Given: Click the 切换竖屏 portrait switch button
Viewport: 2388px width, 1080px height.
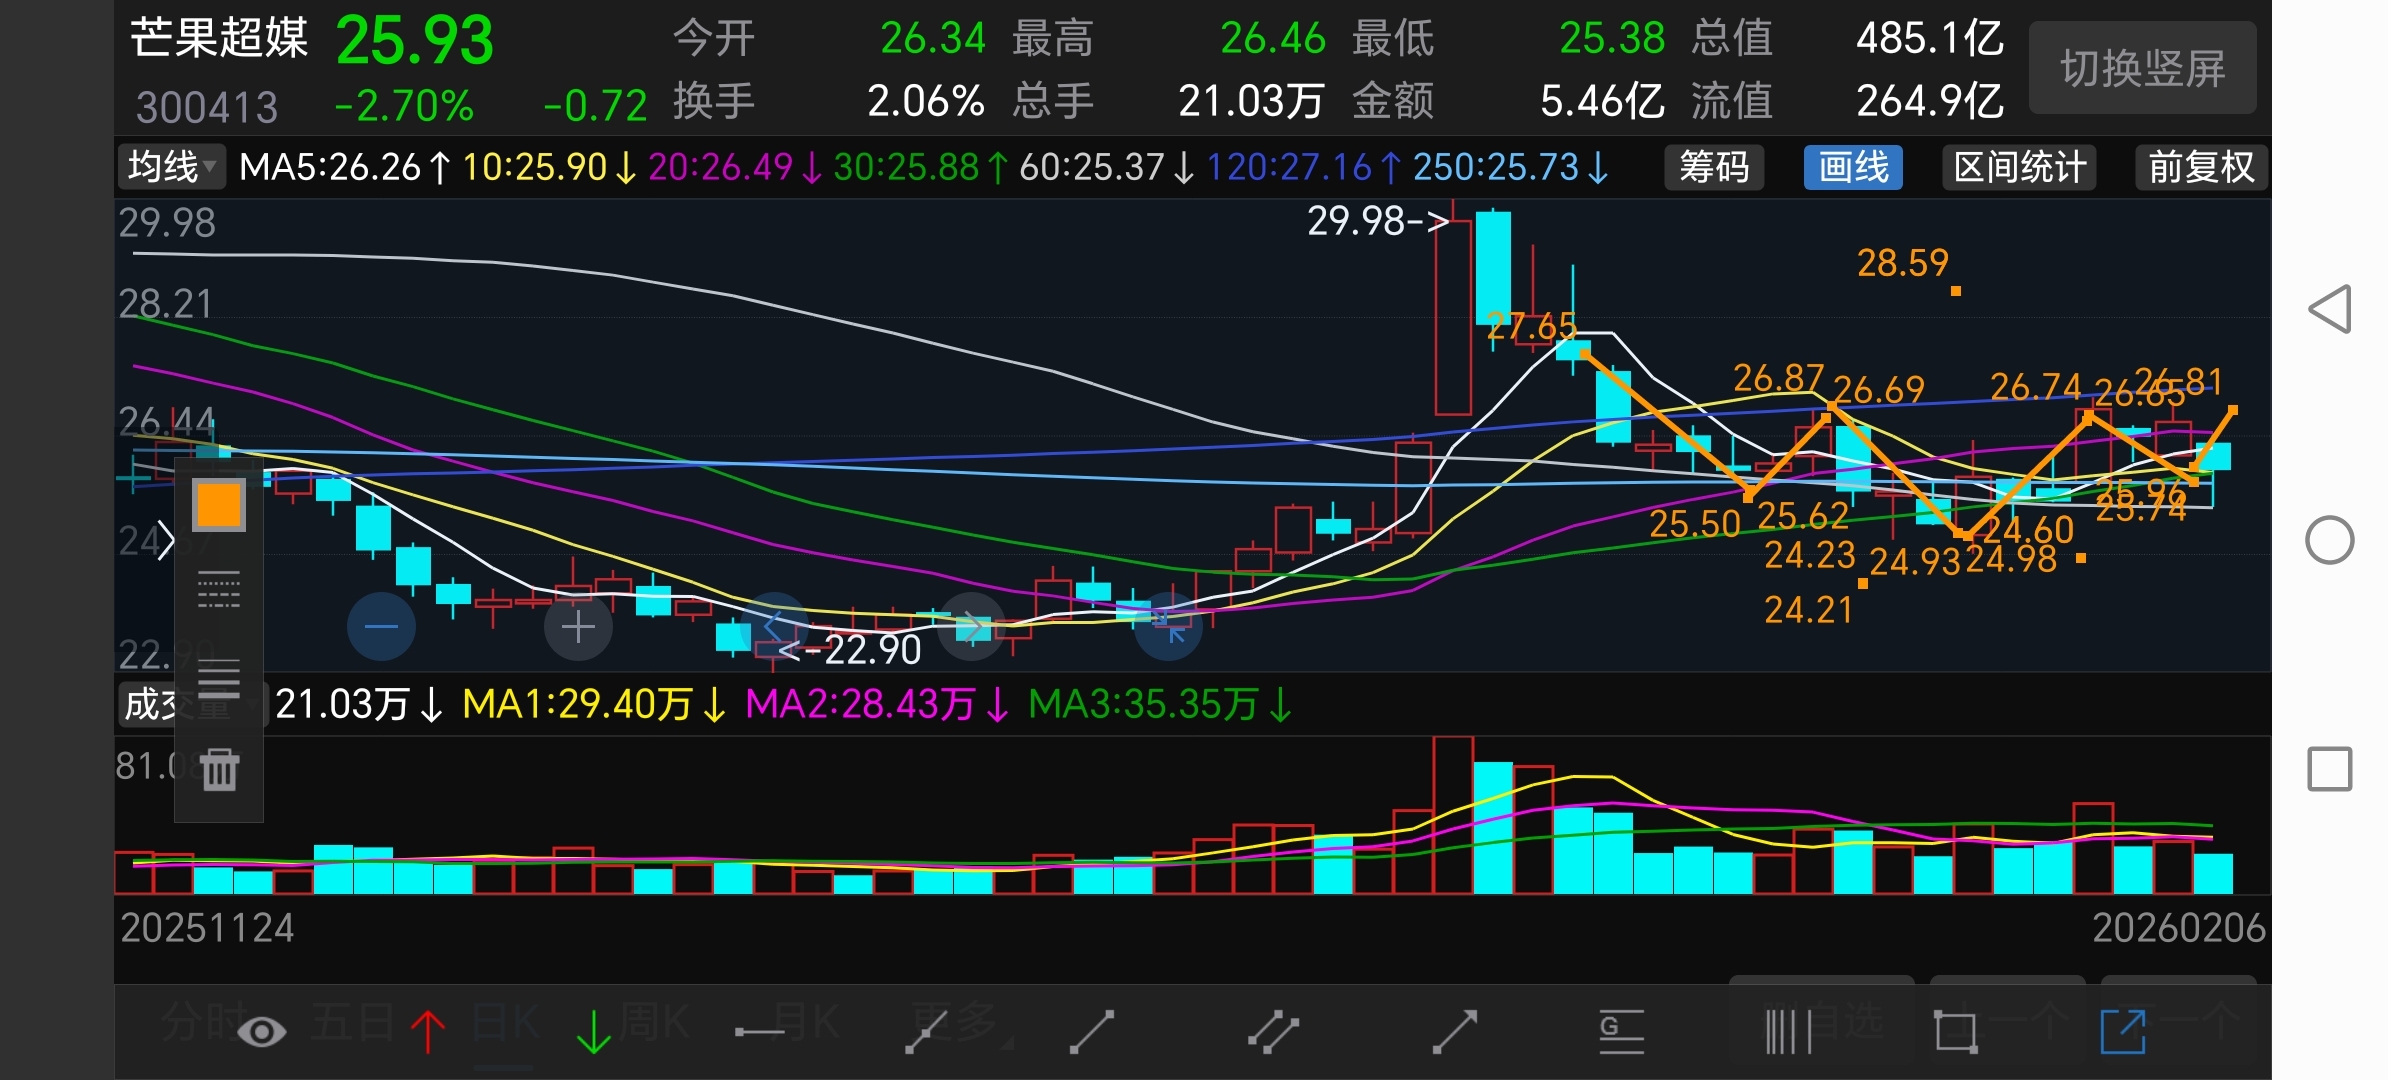Looking at the screenshot, I should (x=2142, y=68).
